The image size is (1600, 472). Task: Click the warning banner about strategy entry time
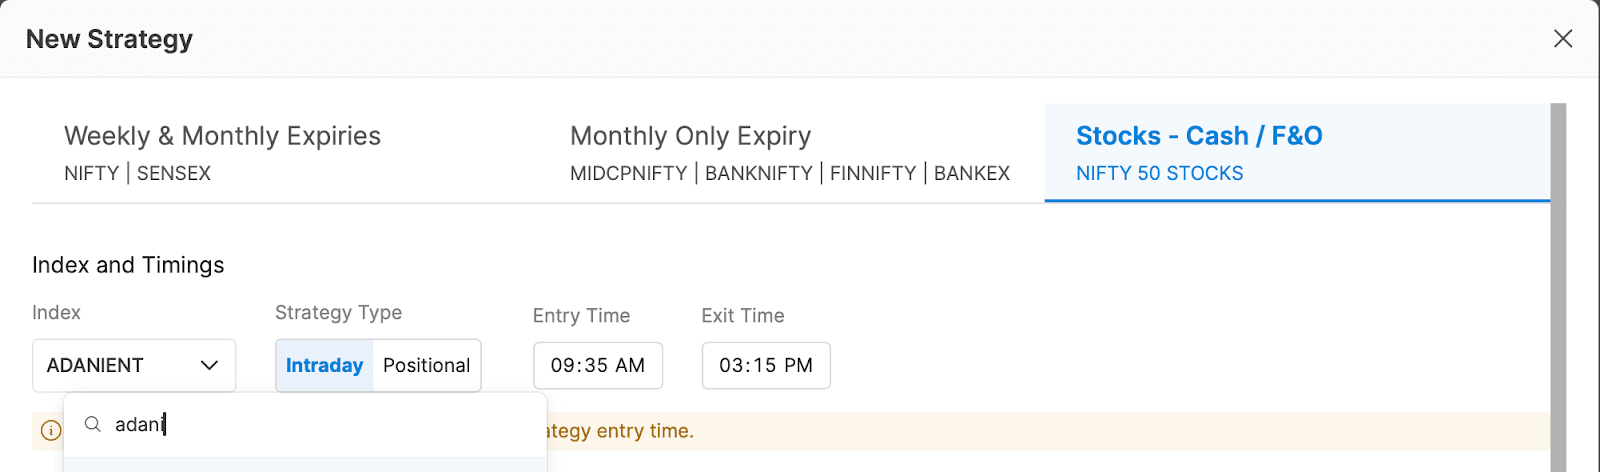click(900, 431)
